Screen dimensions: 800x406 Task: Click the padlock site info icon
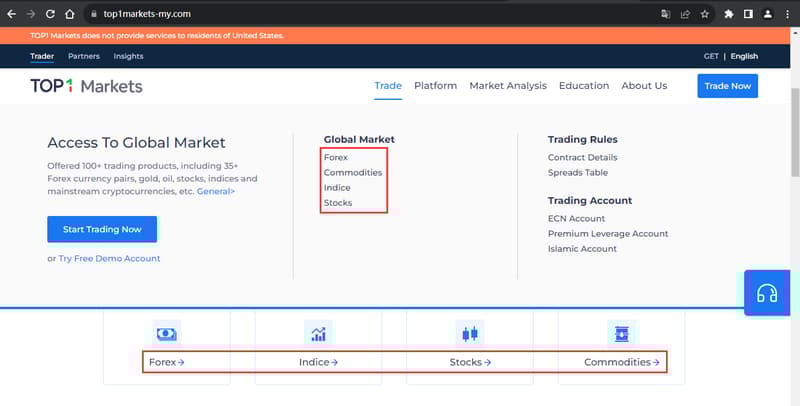94,14
